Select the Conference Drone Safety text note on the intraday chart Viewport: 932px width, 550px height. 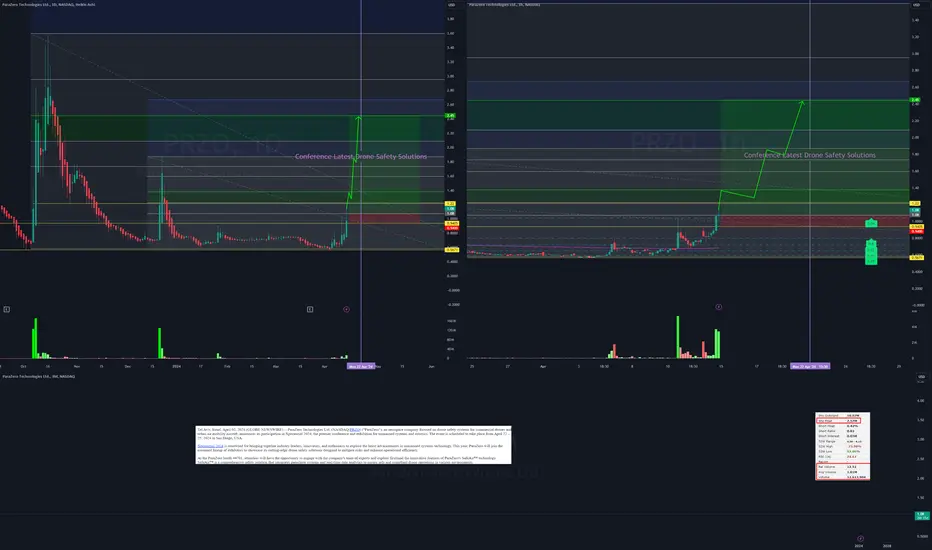pos(810,155)
